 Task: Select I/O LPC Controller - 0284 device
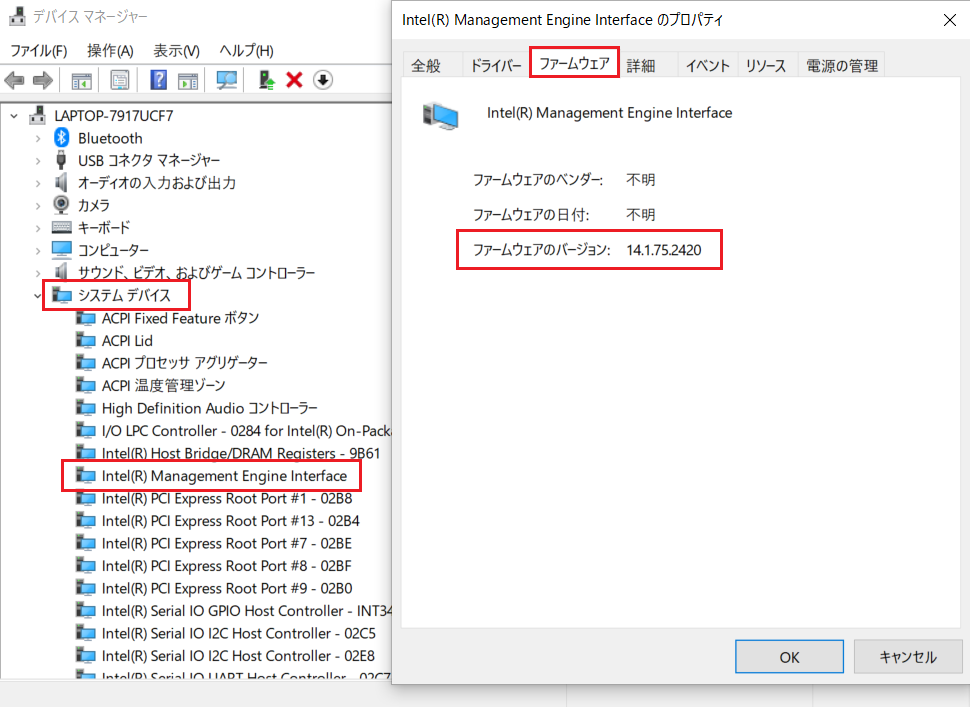click(x=246, y=431)
